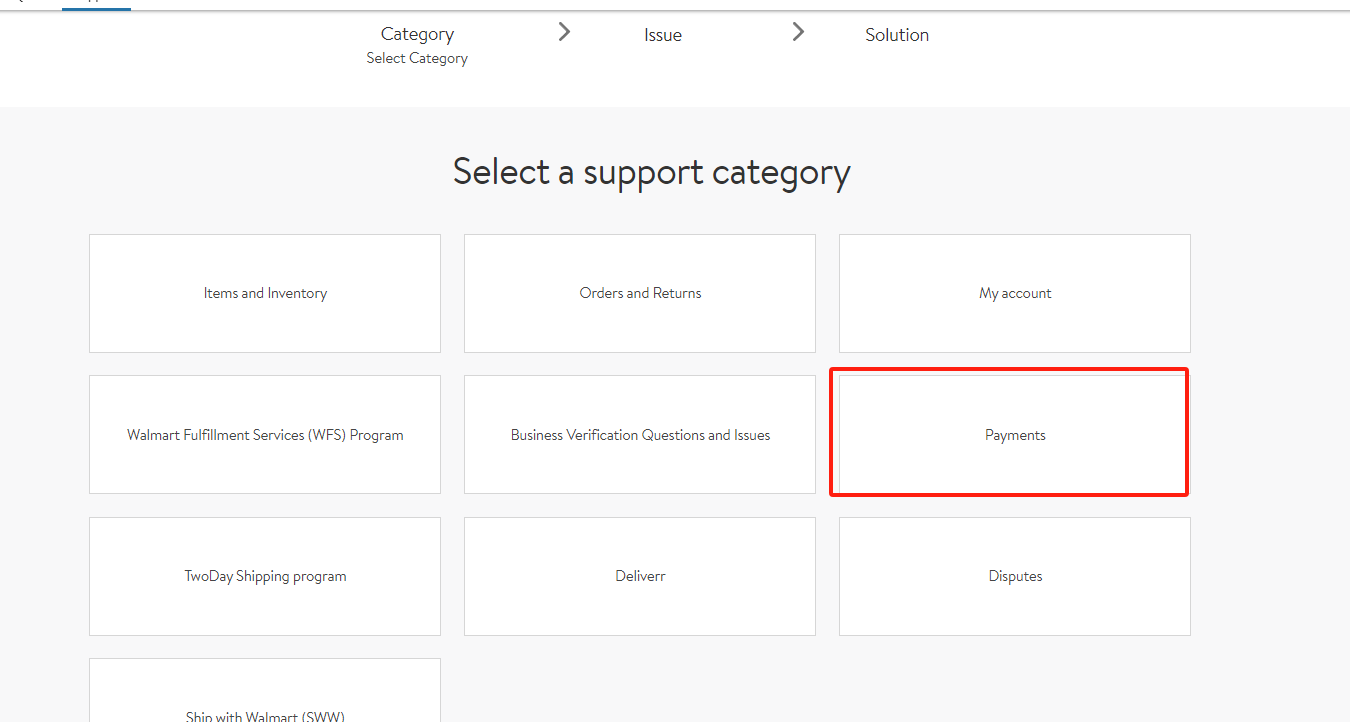Viewport: 1350px width, 722px height.
Task: Pick the Ship with Walmart (SWW) card
Action: point(265,700)
